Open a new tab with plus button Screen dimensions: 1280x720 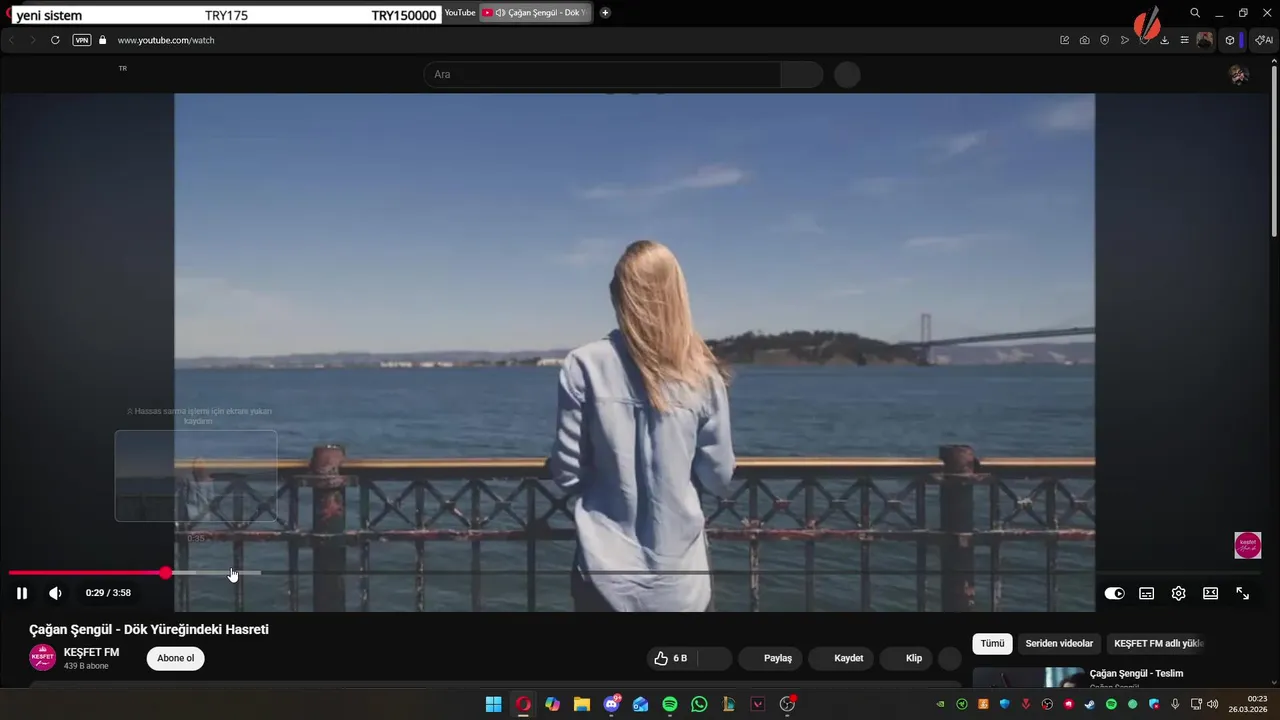(x=605, y=13)
